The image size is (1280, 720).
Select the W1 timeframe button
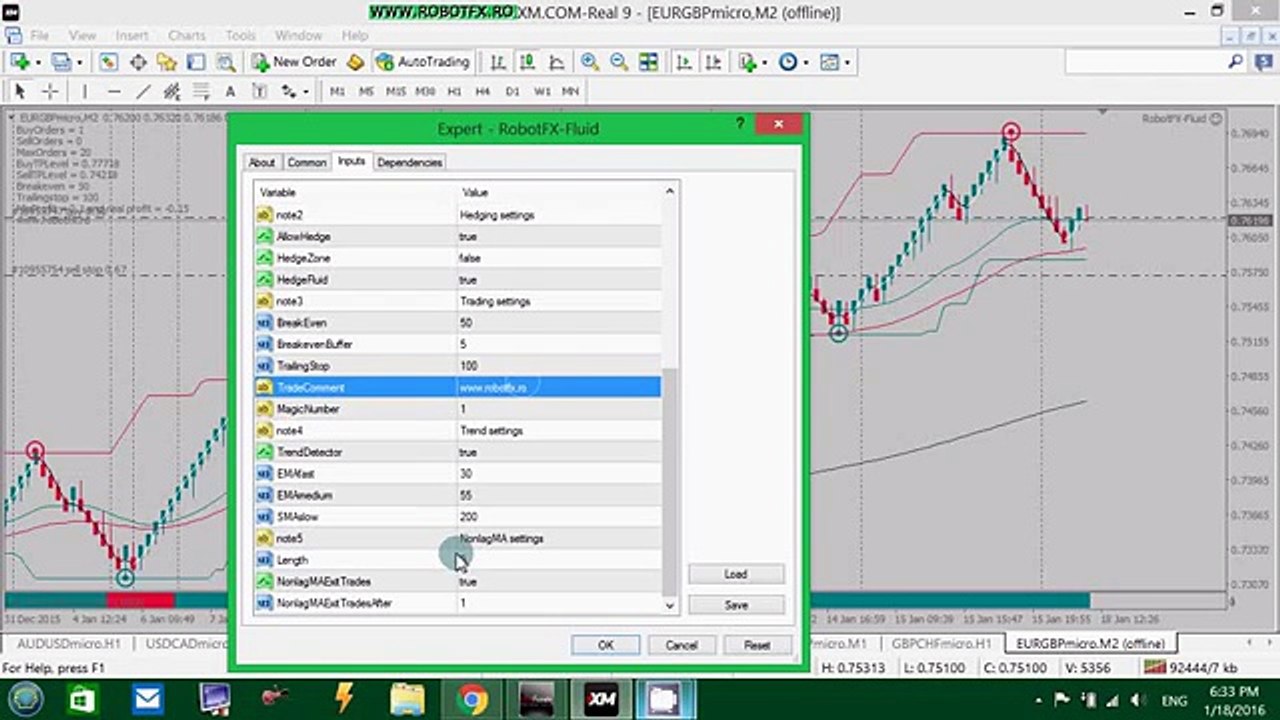[x=542, y=91]
